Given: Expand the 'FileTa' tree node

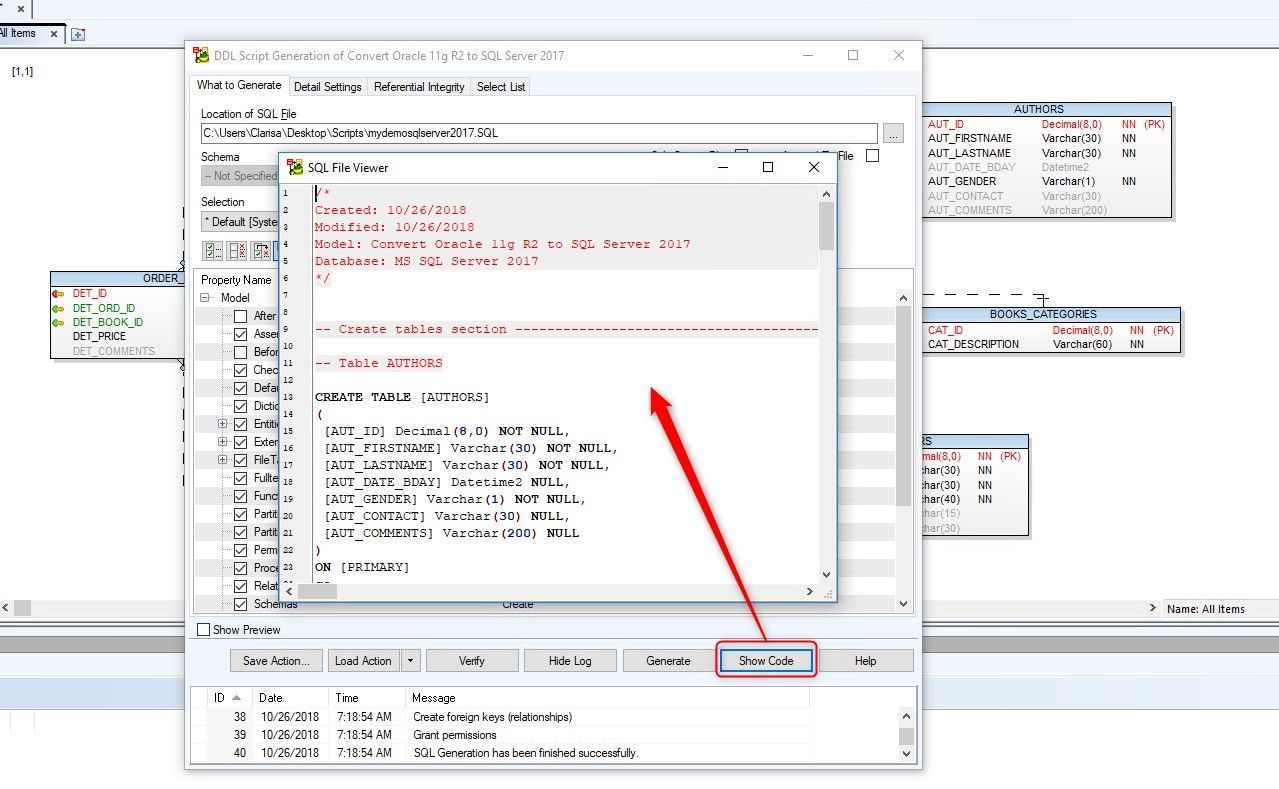Looking at the screenshot, I should point(224,460).
